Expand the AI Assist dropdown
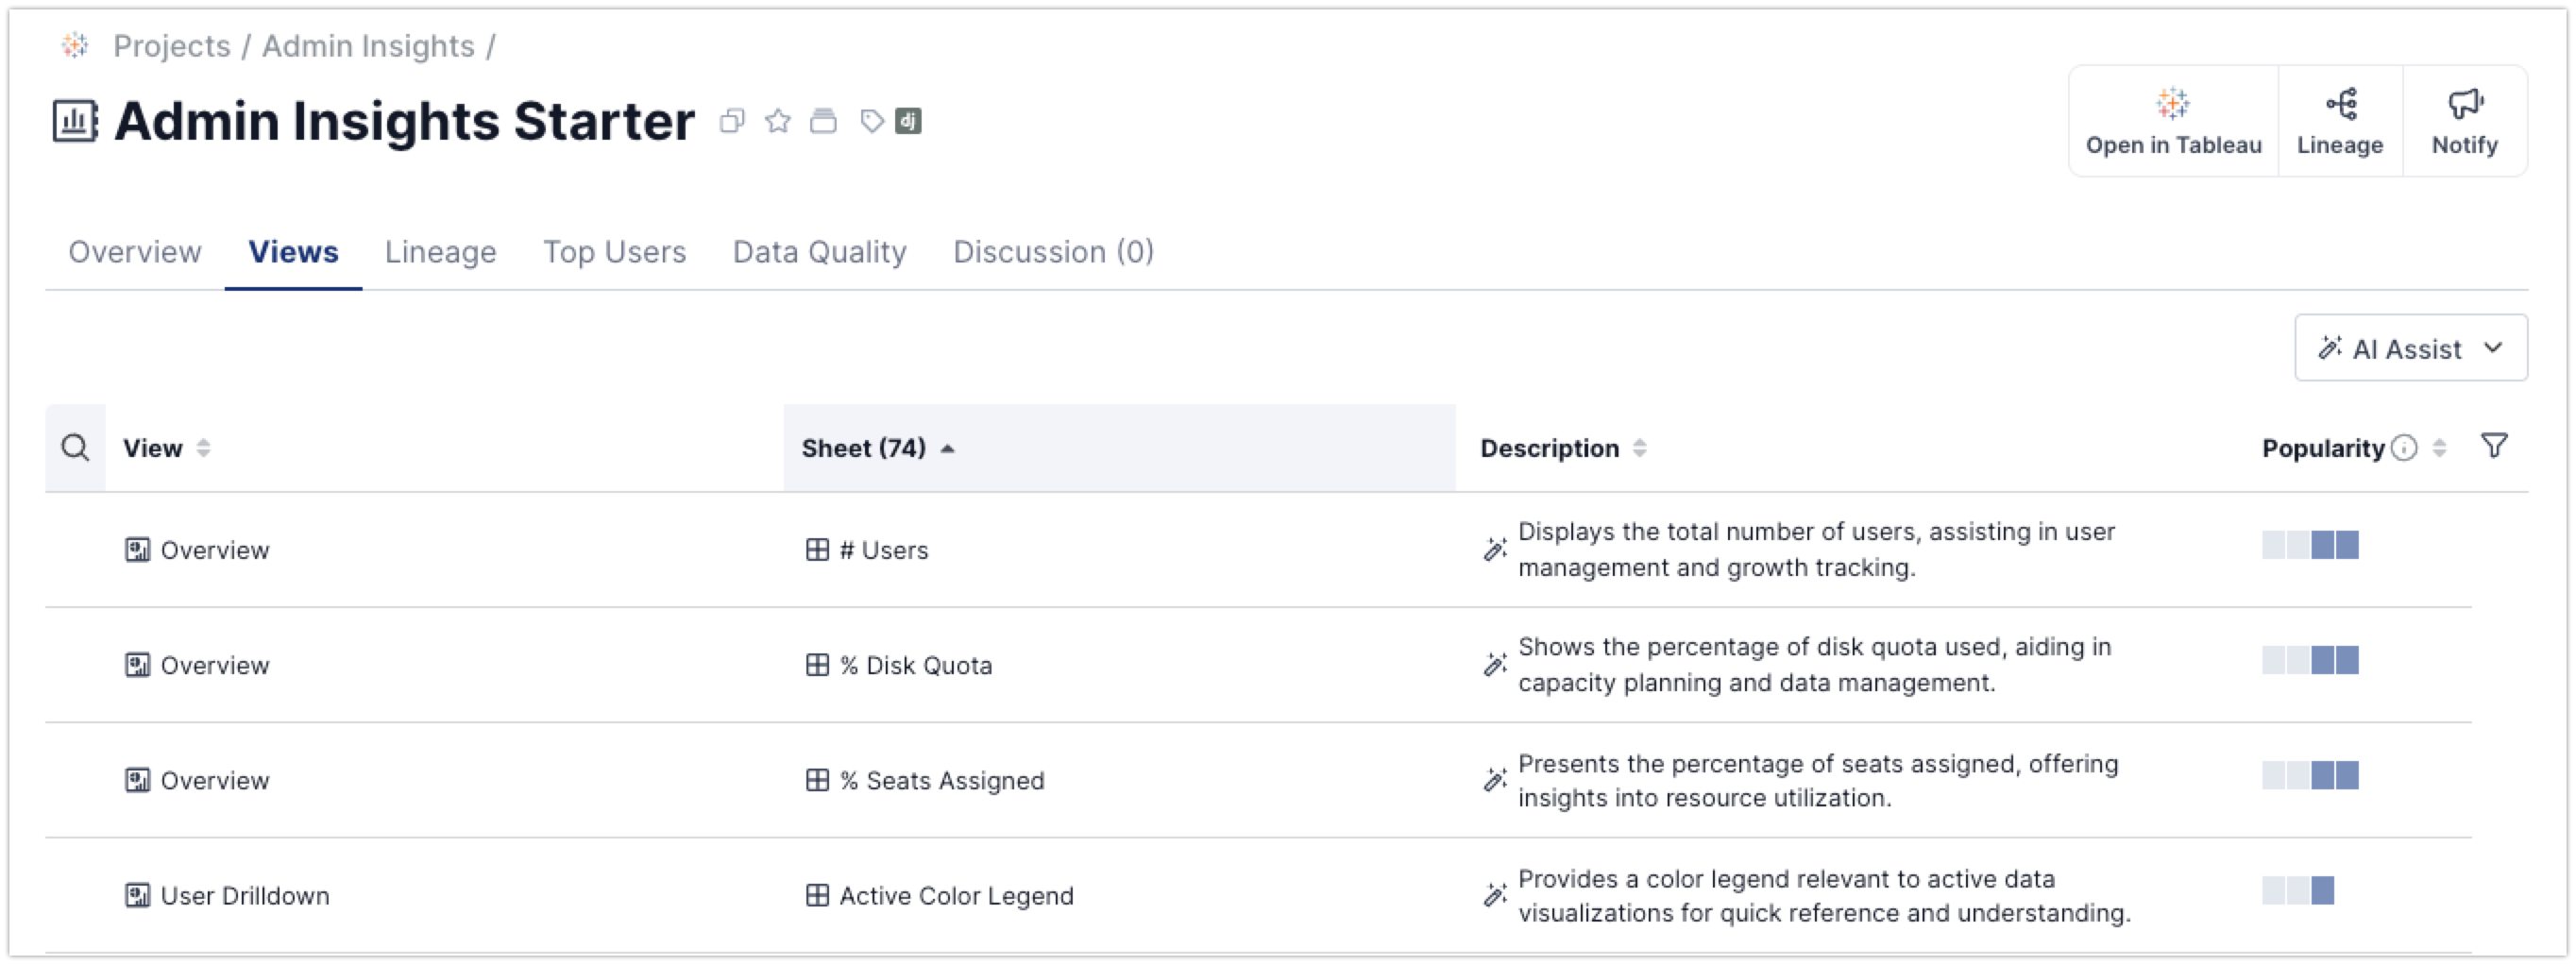Screen dimensions: 2576x965 tap(2410, 348)
